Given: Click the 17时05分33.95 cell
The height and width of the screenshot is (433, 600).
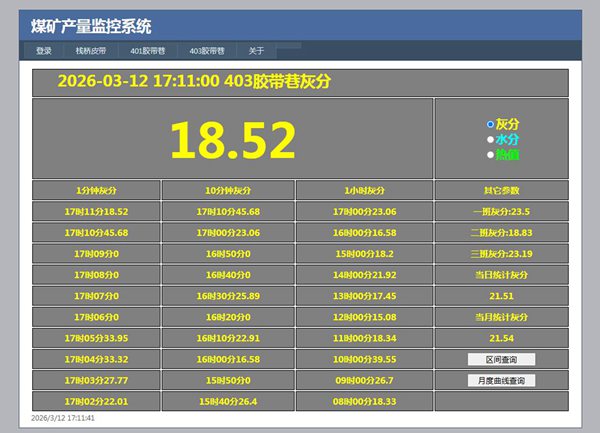Looking at the screenshot, I should click(x=96, y=338).
